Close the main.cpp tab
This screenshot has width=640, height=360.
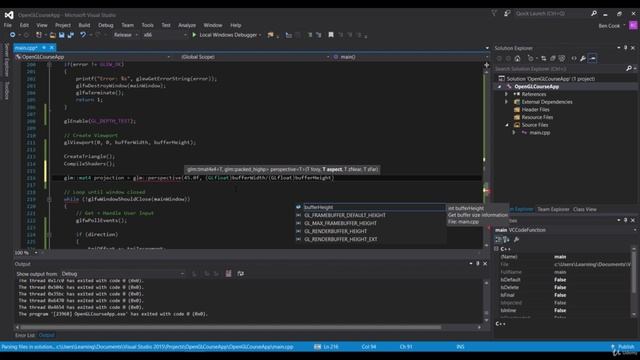point(52,48)
